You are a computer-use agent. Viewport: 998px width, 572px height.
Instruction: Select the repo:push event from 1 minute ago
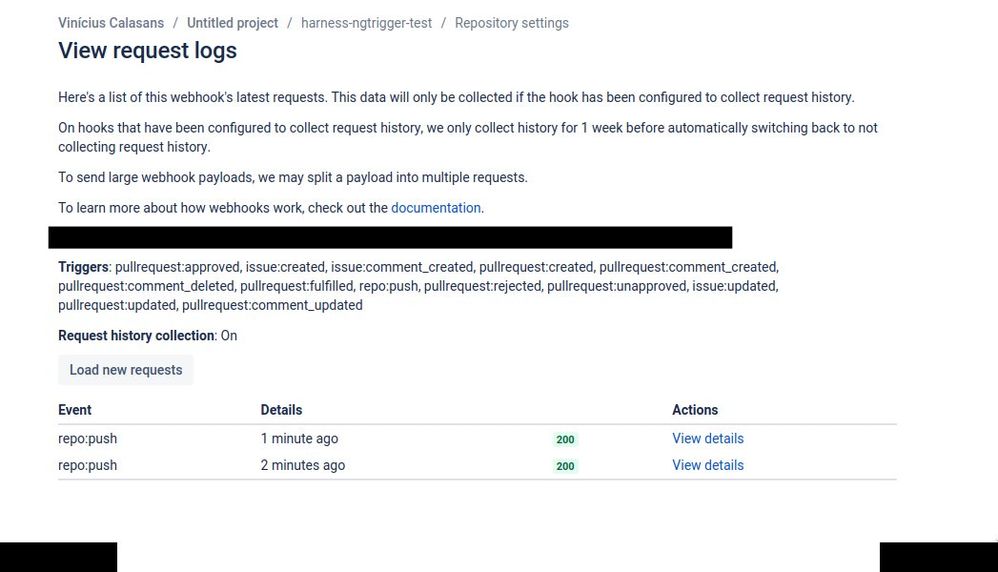[88, 438]
